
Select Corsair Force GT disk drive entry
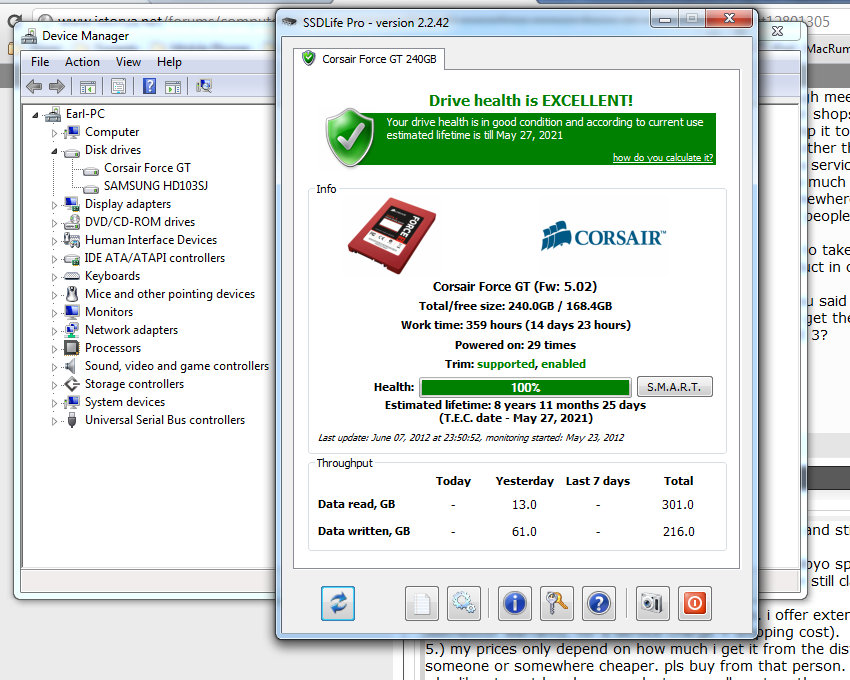147,168
